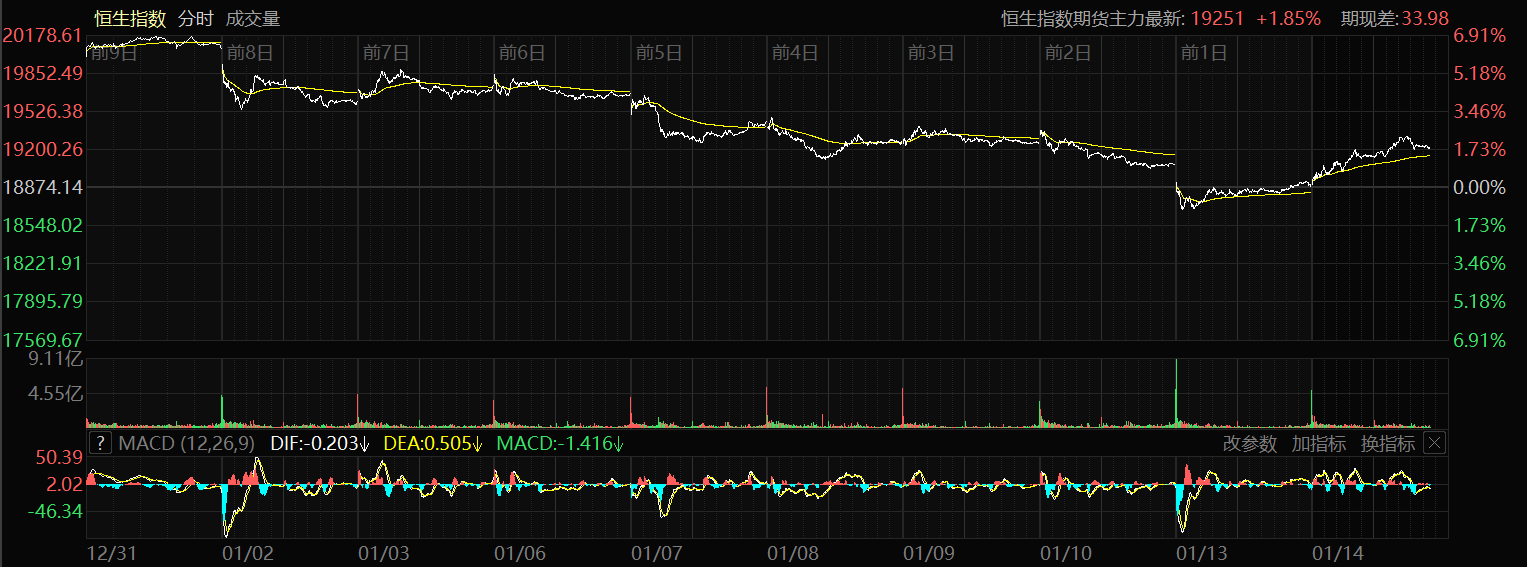Click the 50.39 MACD axis label

pos(60,457)
